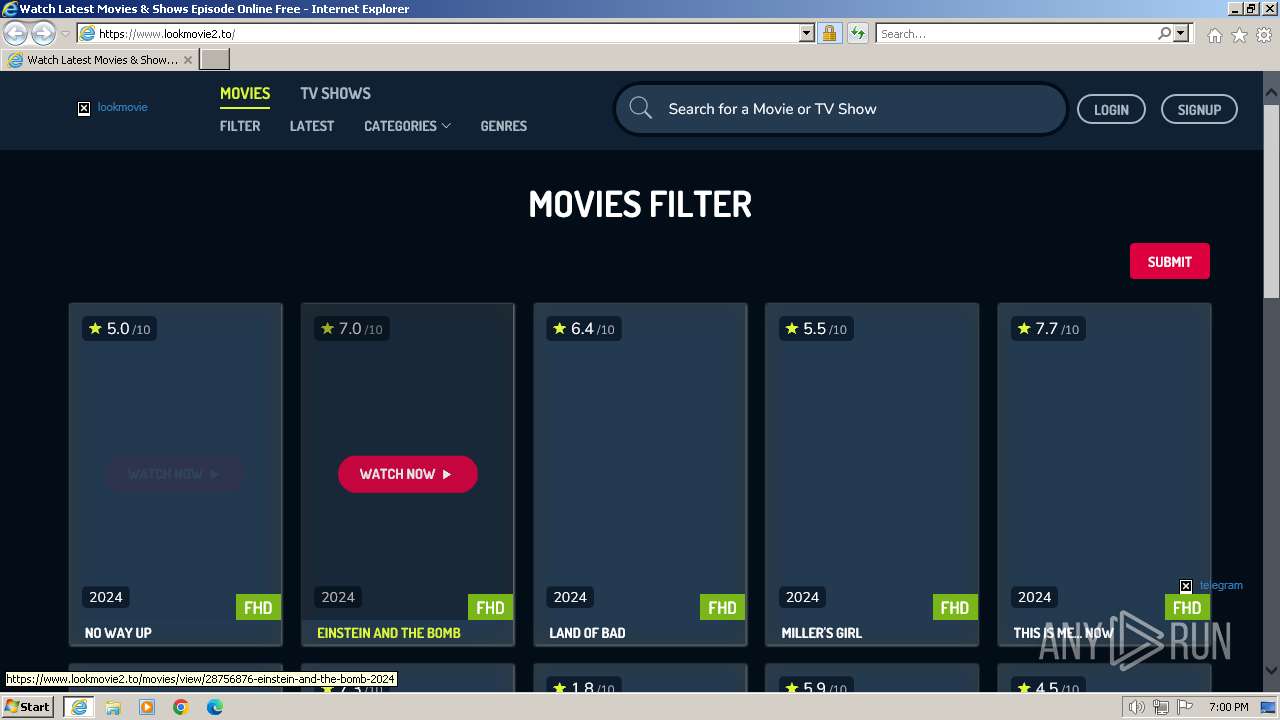This screenshot has width=1280, height=720.
Task: Open the 7.7 rated movie poster card
Action: [x=1104, y=474]
